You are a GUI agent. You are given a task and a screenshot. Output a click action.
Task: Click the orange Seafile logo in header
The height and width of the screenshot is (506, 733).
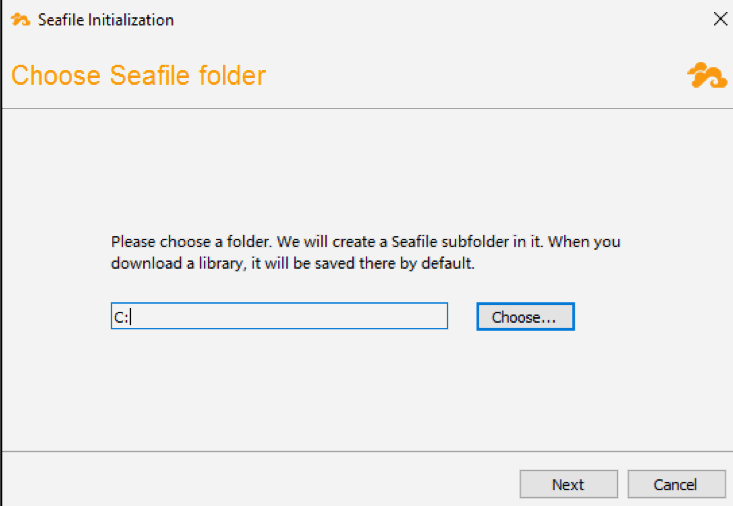click(707, 75)
